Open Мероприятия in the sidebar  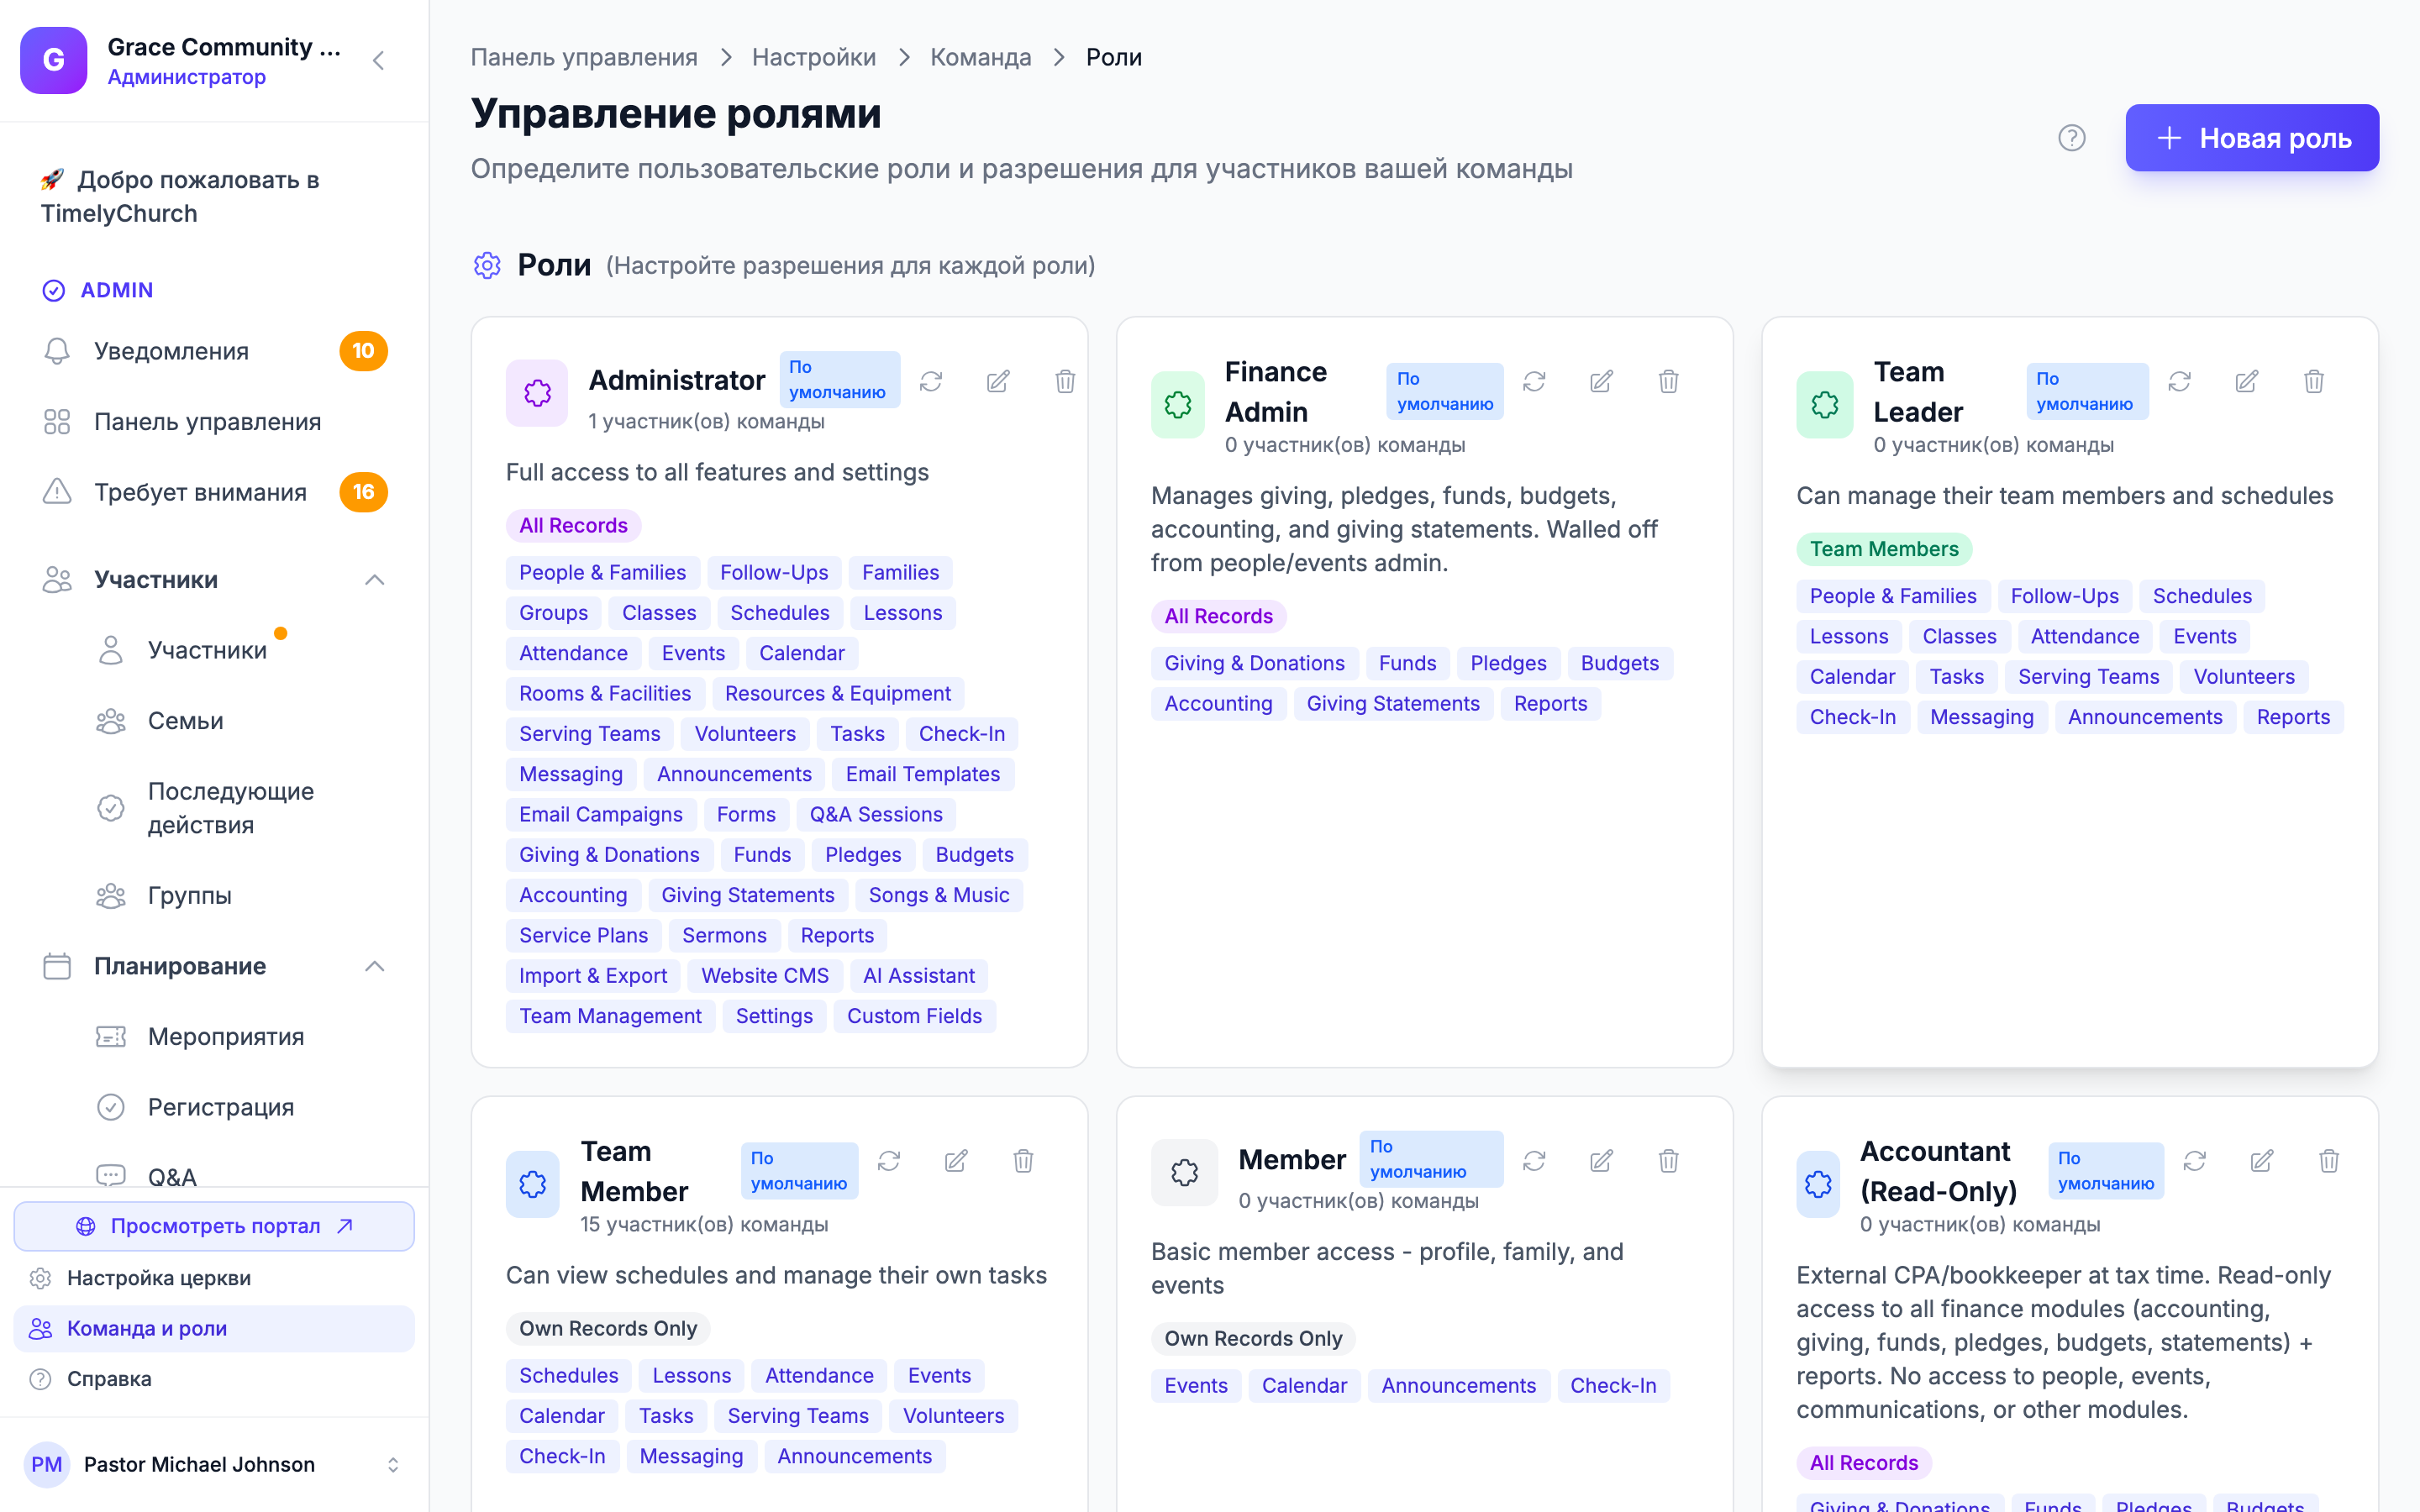[x=226, y=1036]
